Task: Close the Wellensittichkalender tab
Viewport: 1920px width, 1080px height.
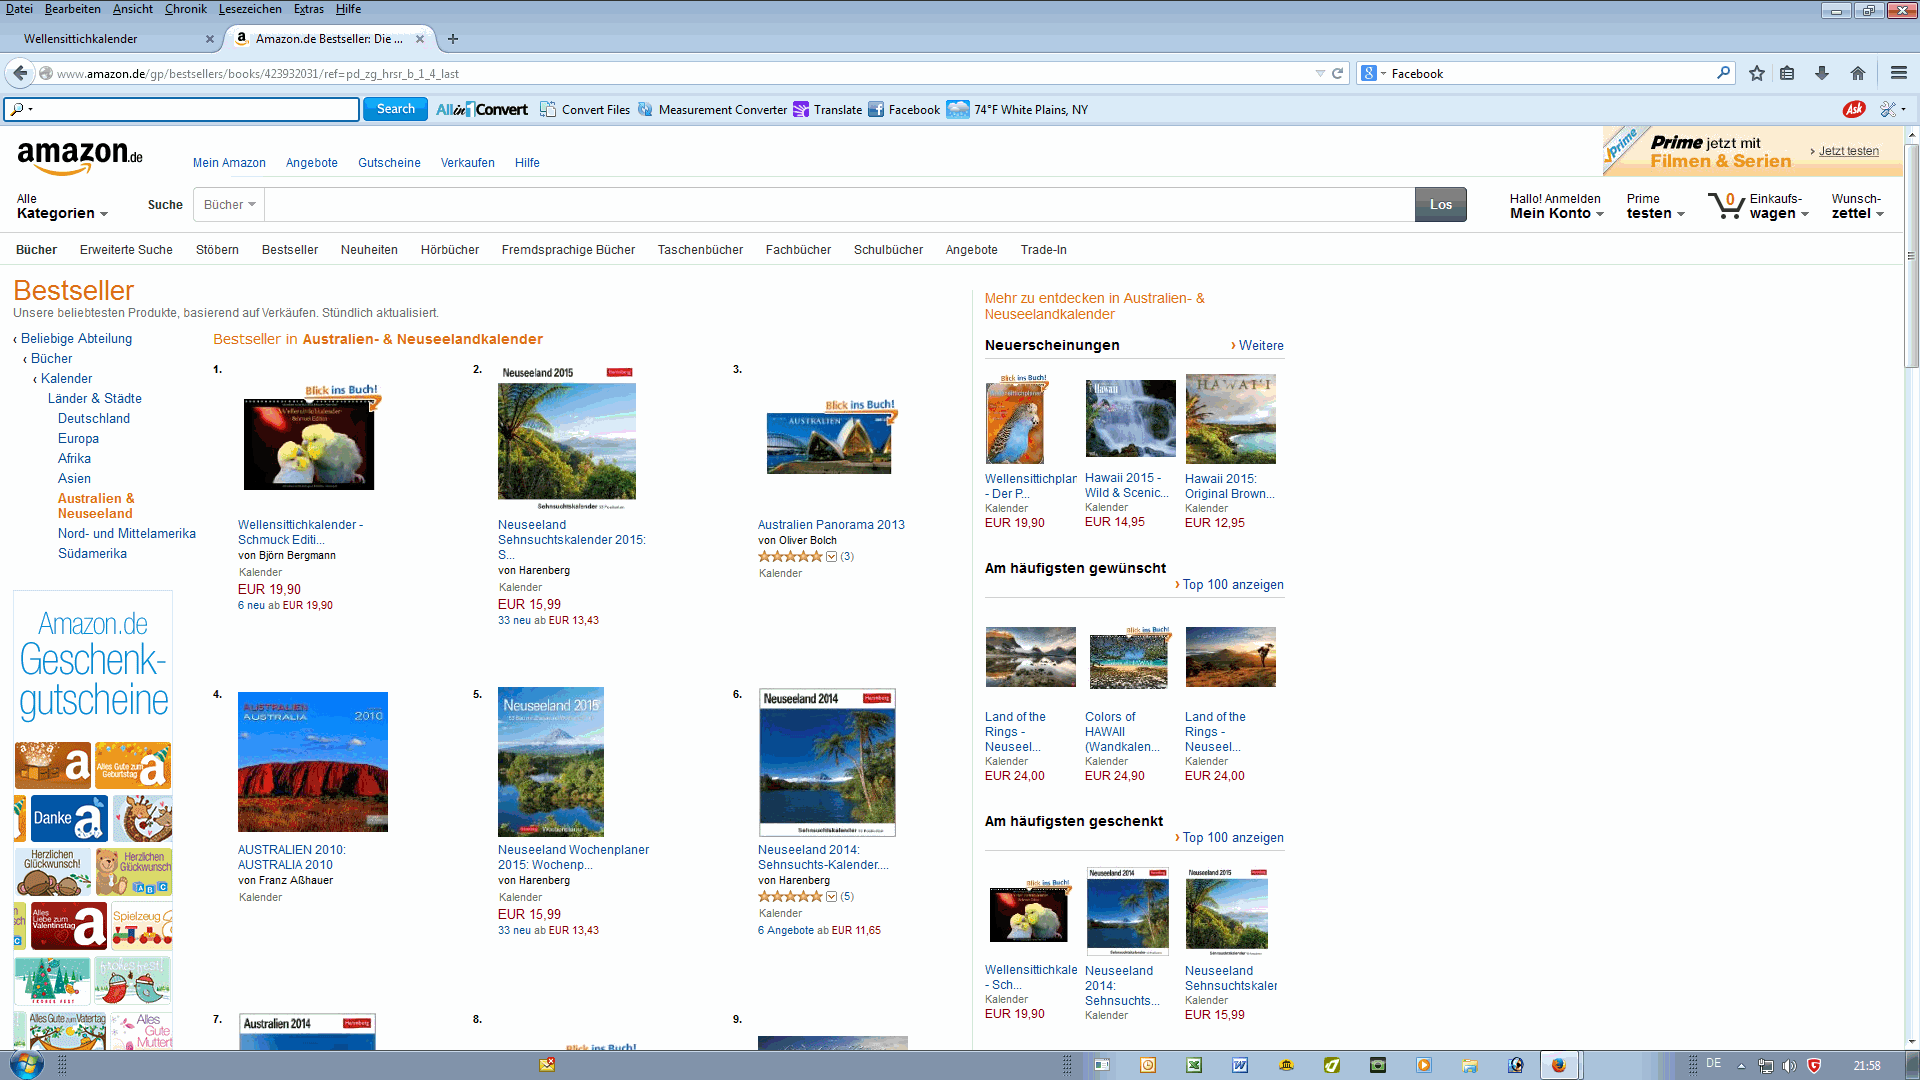Action: [x=209, y=39]
